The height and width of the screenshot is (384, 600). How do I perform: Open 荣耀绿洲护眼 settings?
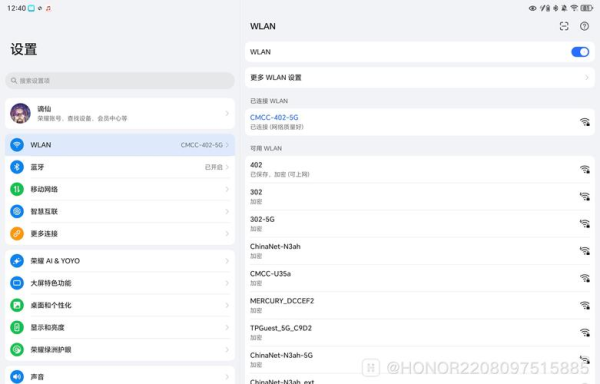tap(120, 350)
